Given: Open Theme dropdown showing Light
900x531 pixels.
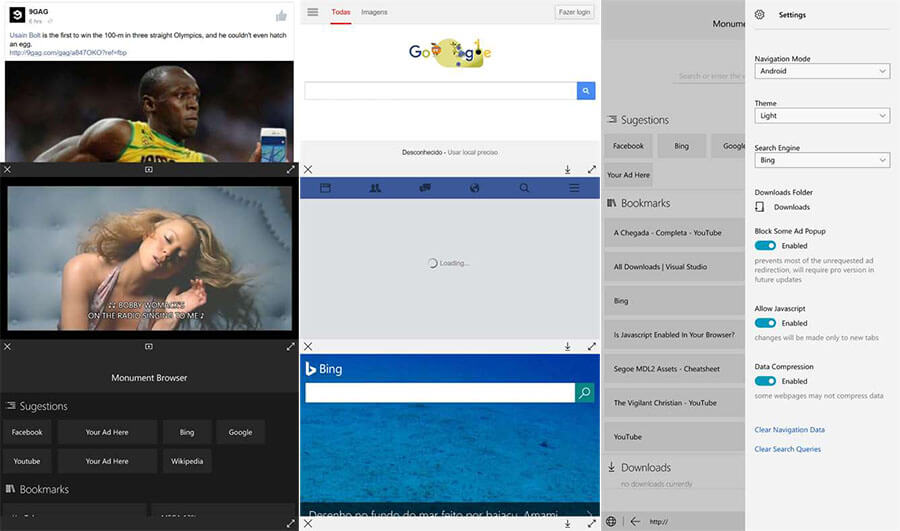Looking at the screenshot, I should [822, 116].
